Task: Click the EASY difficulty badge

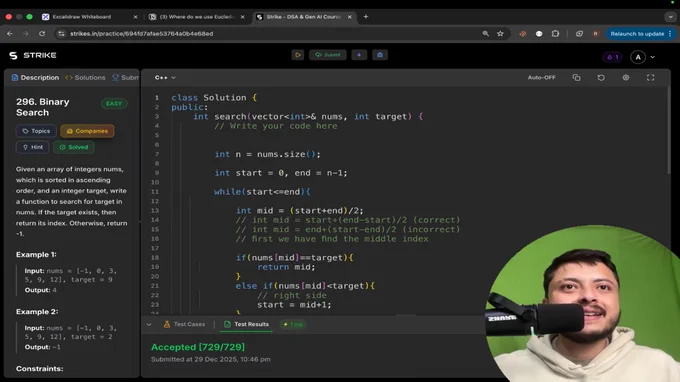Action: (114, 104)
